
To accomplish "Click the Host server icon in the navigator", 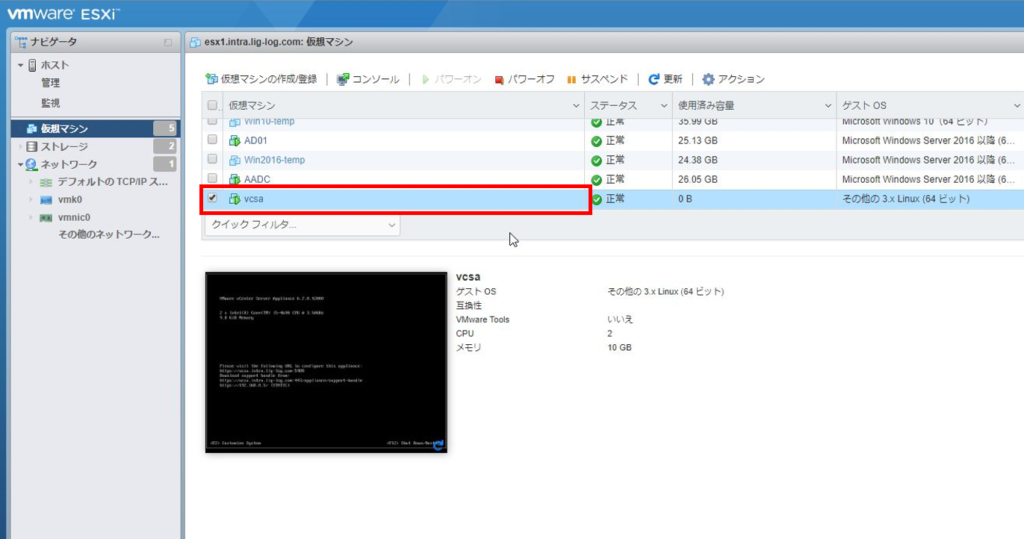I will pos(32,65).
